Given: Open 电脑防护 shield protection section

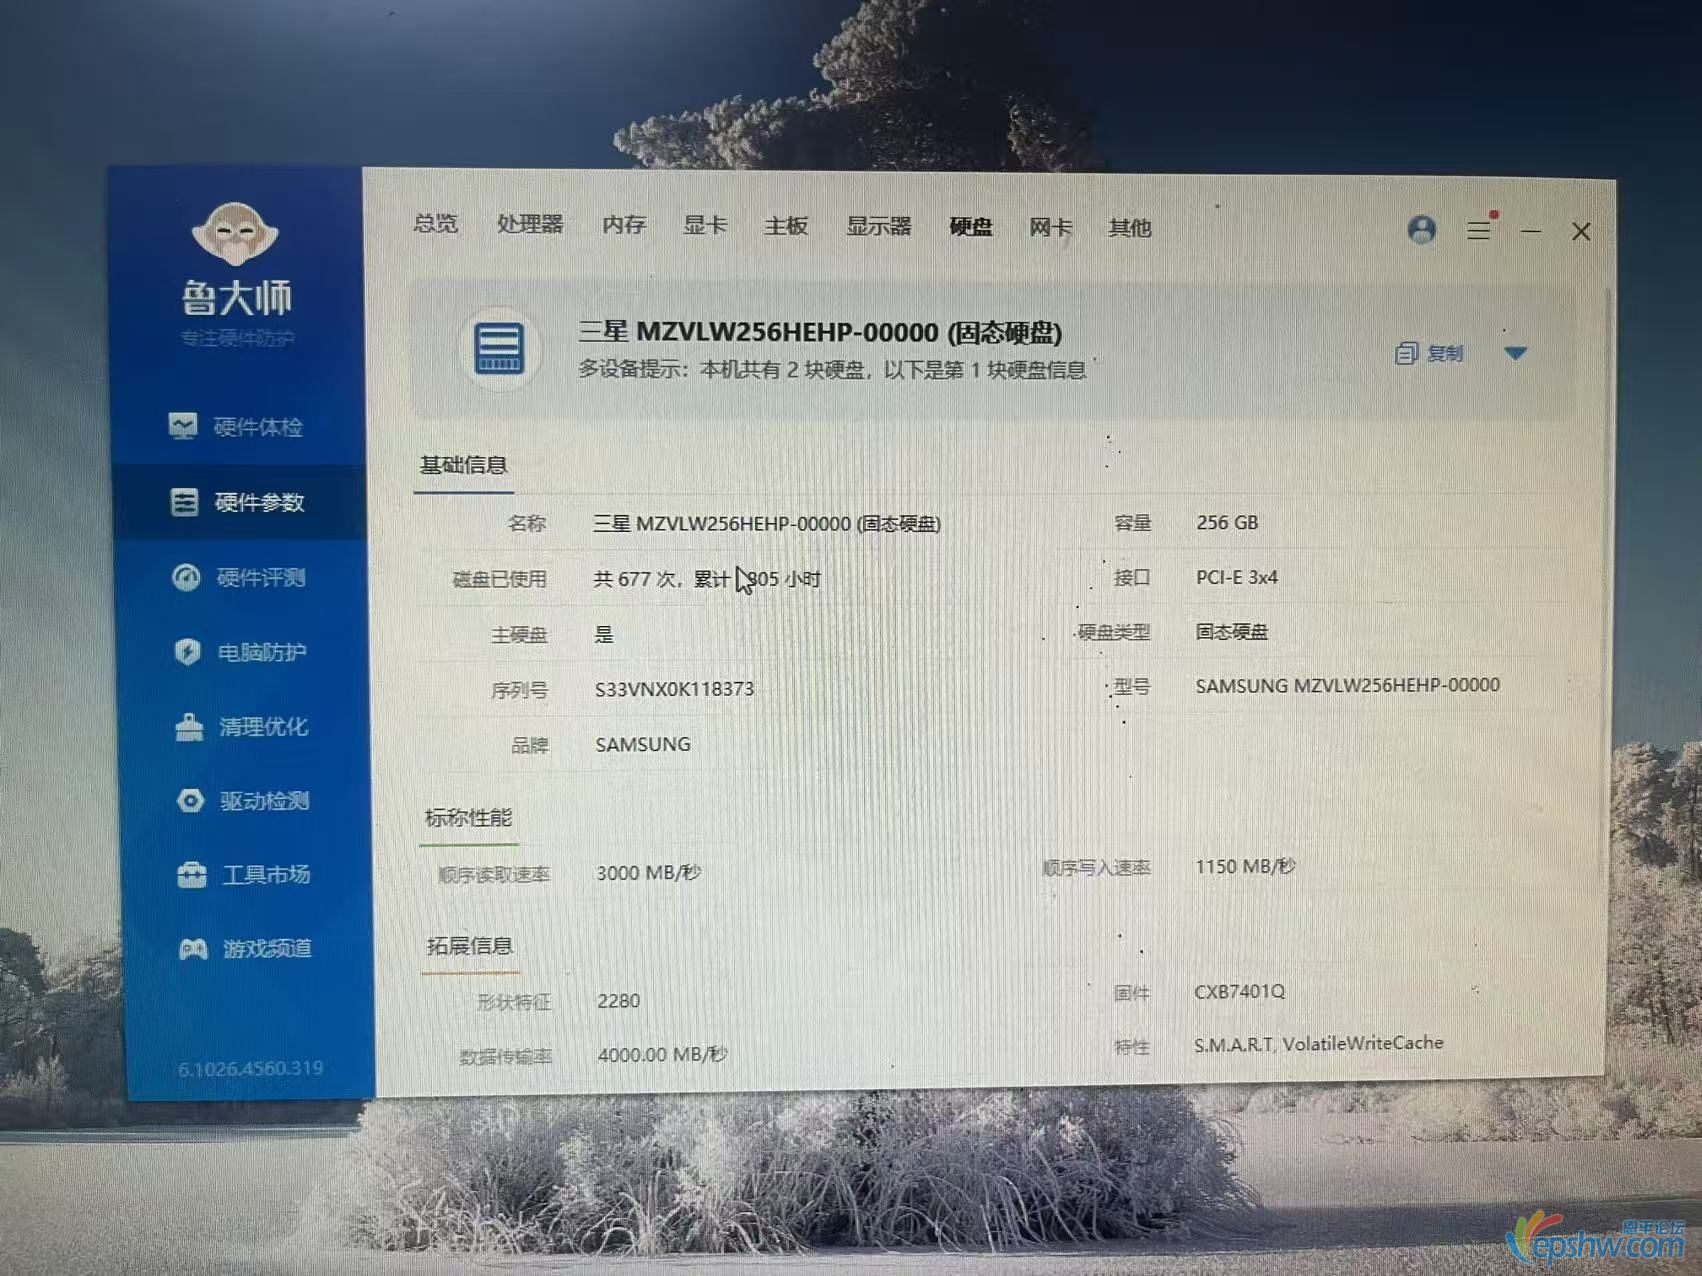Looking at the screenshot, I should [x=242, y=652].
